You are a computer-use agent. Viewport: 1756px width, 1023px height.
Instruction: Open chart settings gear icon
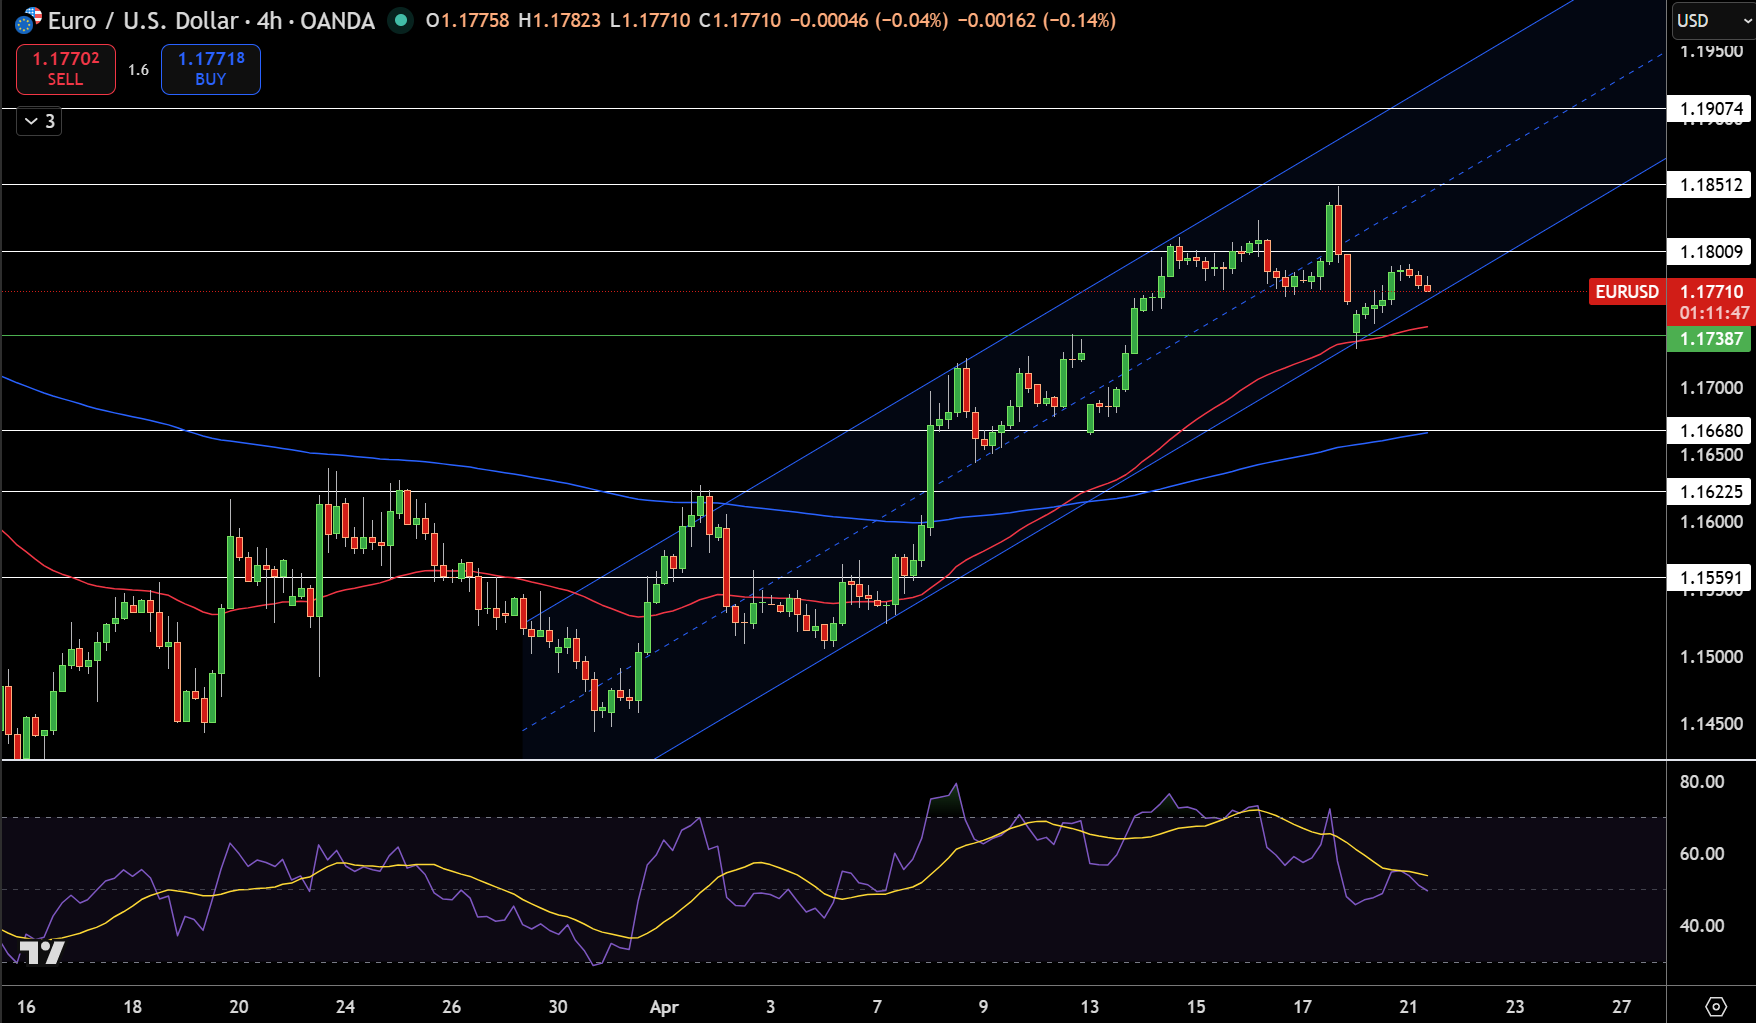[x=1716, y=1006]
